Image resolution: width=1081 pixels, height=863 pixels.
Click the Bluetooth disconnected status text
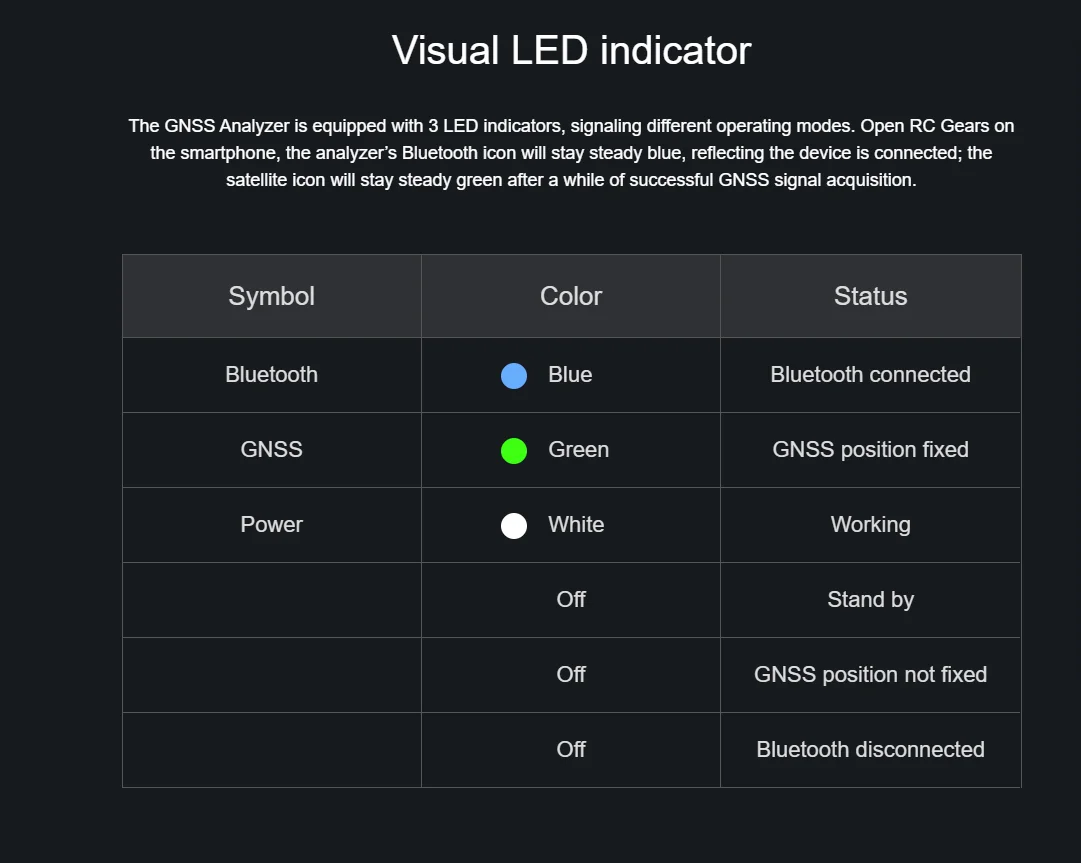[870, 750]
